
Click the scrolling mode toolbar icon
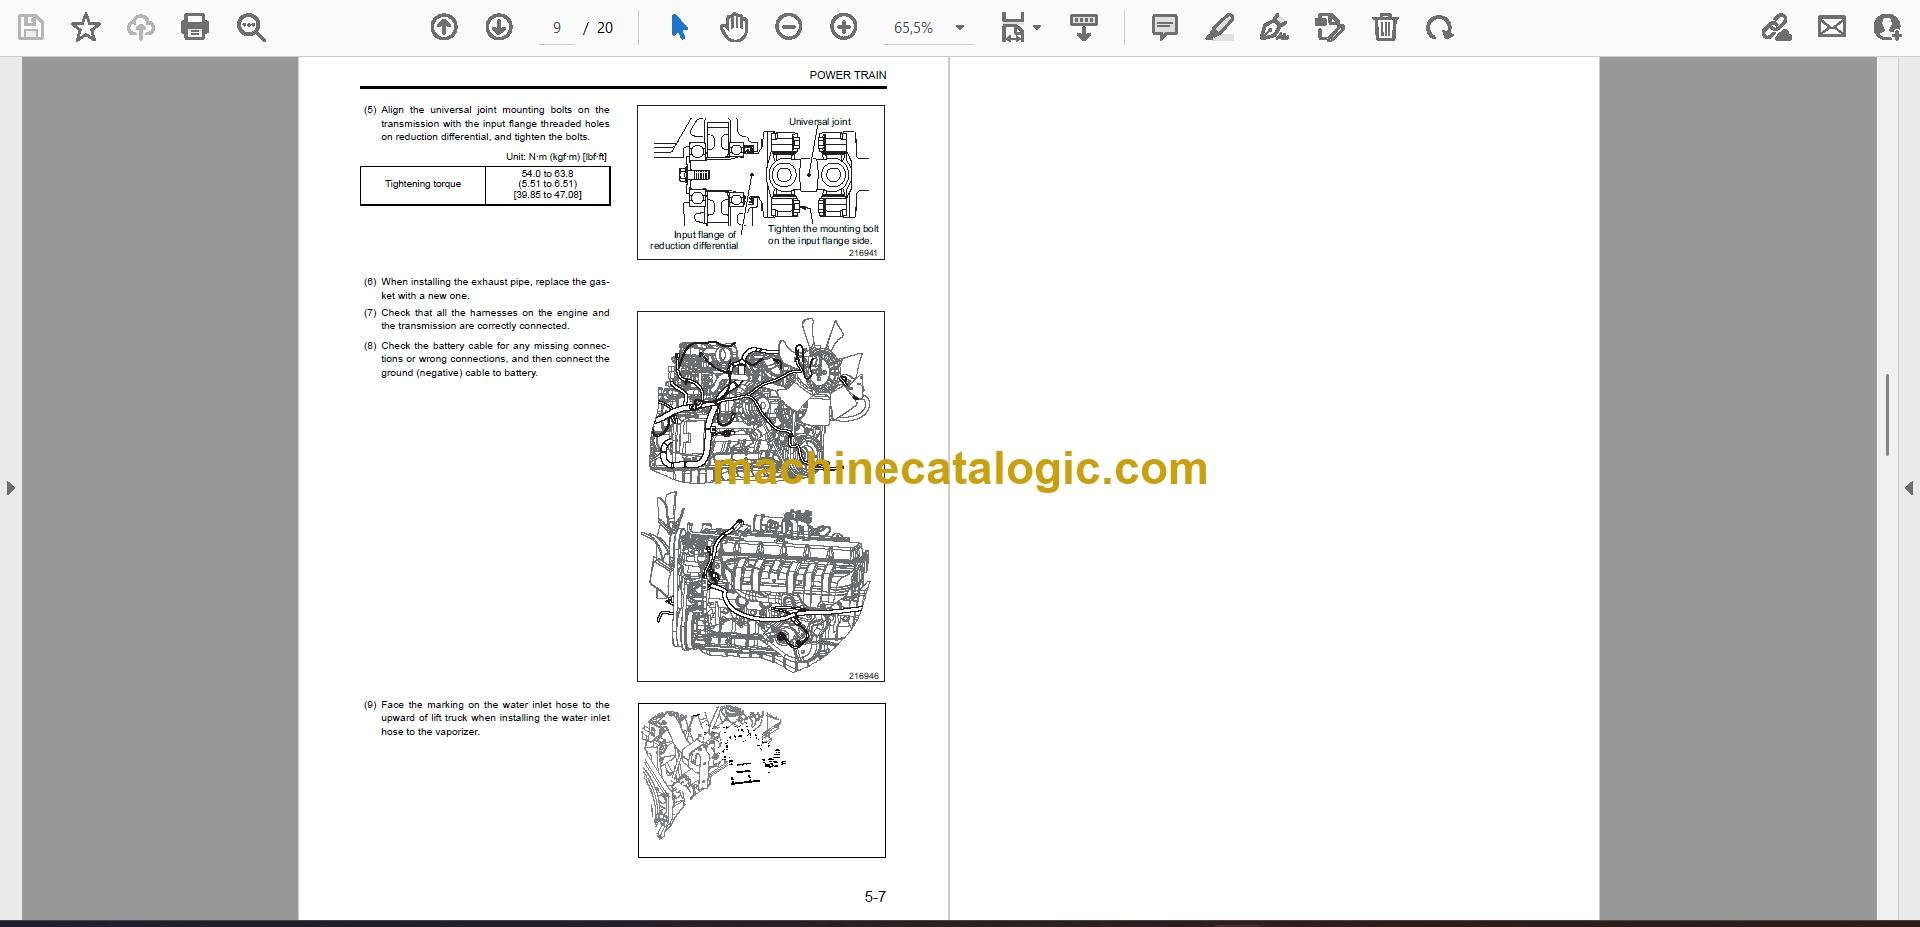pos(1084,27)
